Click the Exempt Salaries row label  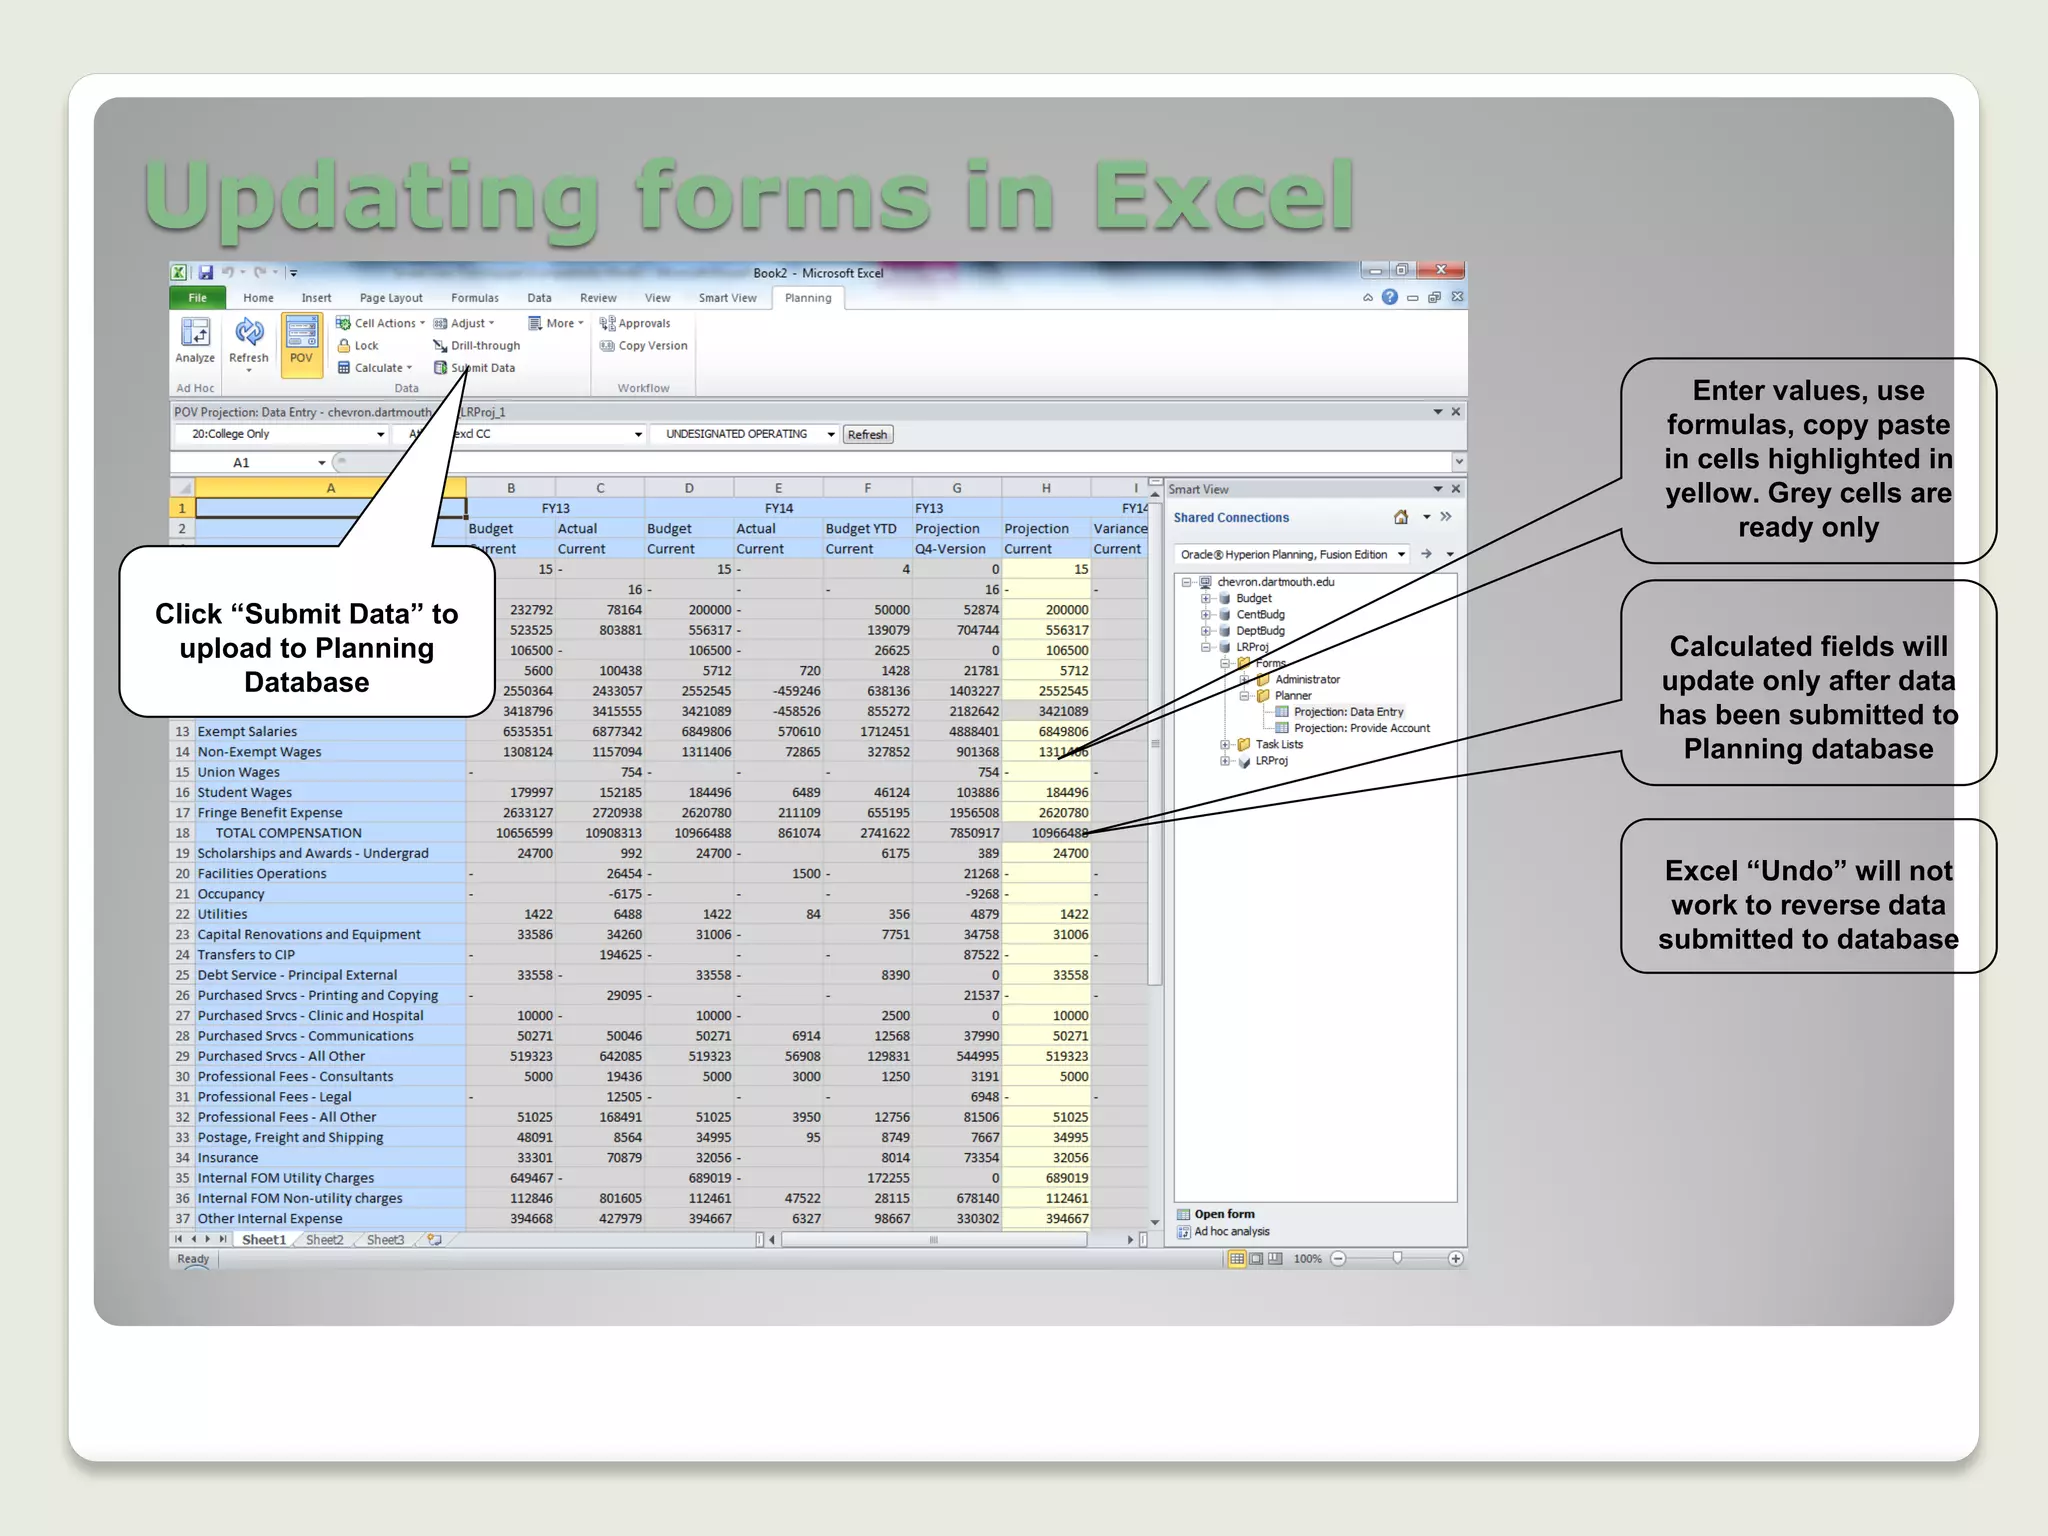point(247,732)
